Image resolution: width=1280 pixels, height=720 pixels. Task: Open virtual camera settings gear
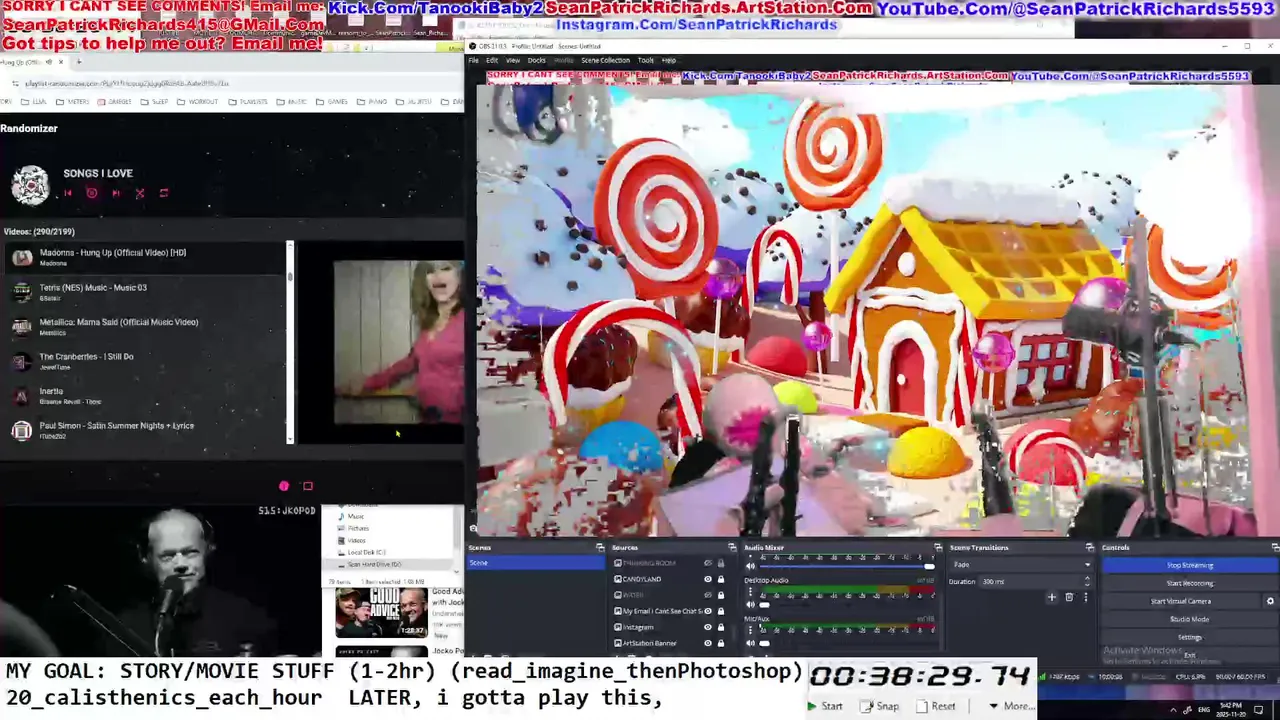point(1270,601)
